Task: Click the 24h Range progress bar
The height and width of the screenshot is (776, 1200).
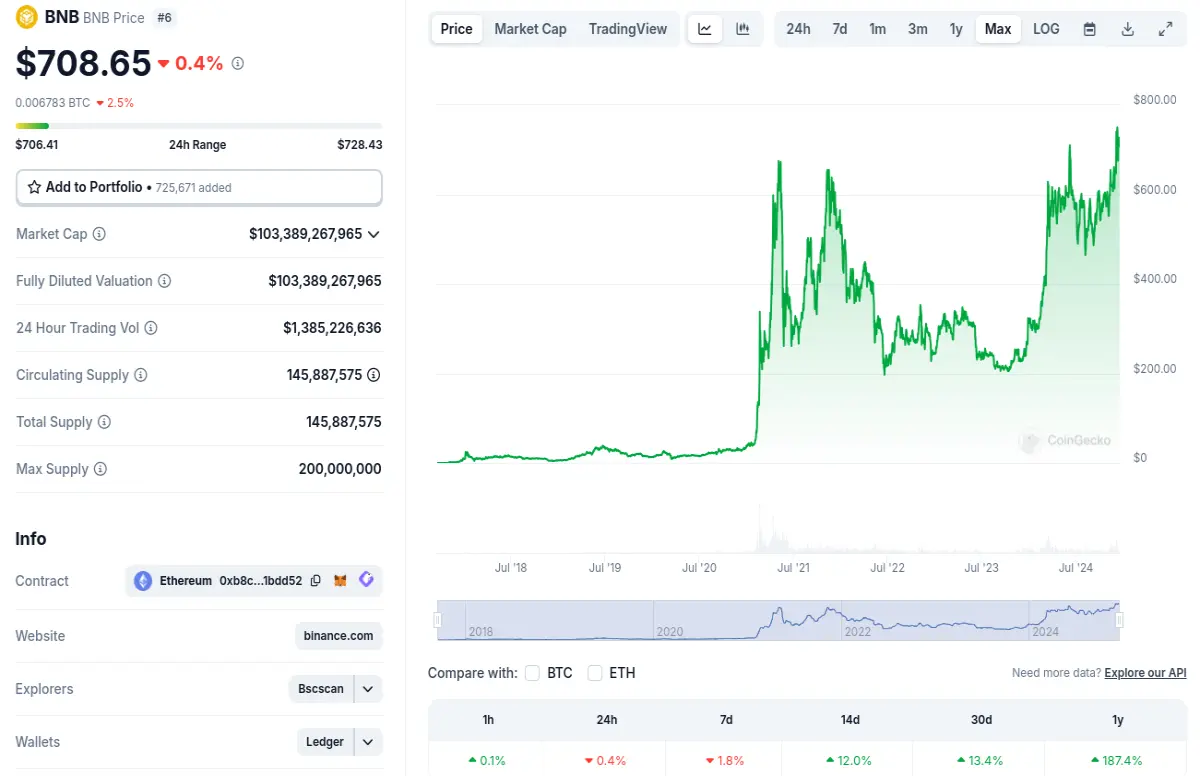Action: (x=199, y=126)
